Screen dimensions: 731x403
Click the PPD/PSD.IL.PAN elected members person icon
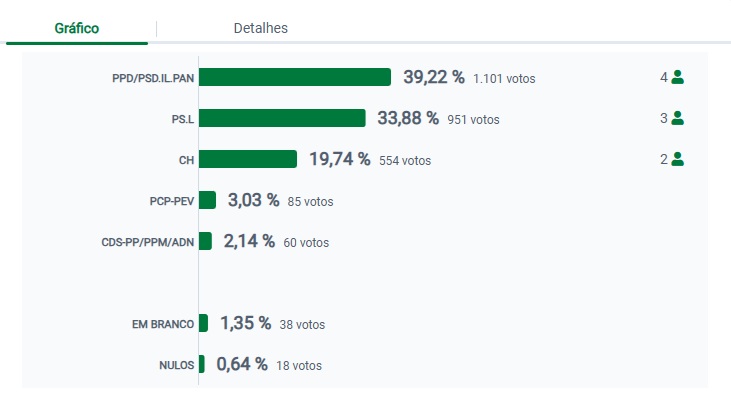click(677, 77)
